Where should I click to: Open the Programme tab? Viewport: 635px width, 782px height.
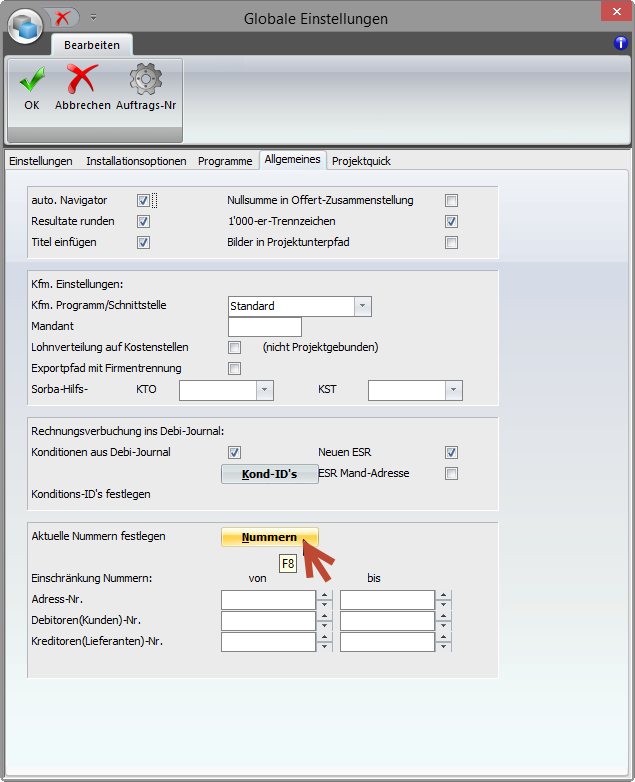pyautogui.click(x=225, y=161)
